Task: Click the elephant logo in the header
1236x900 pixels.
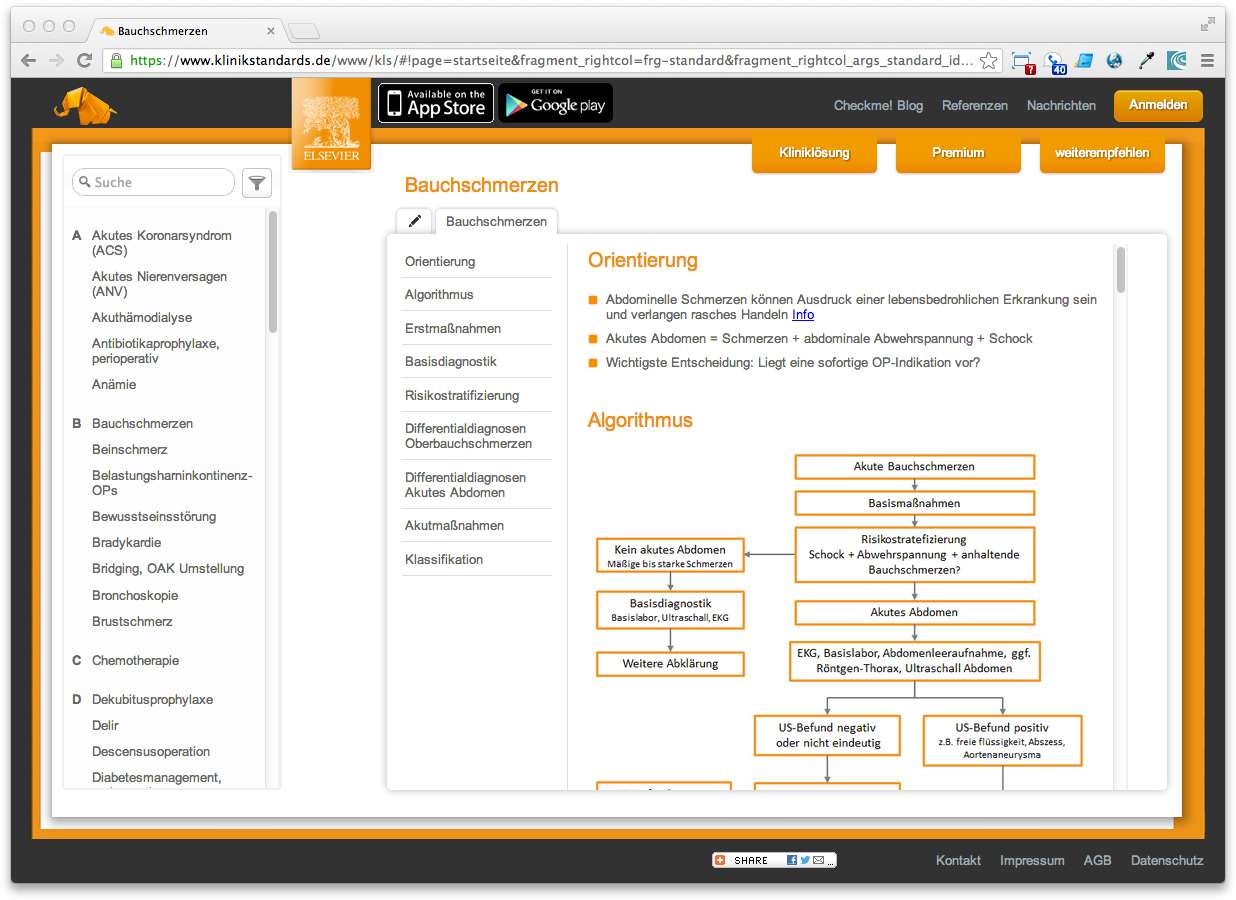Action: tap(85, 105)
